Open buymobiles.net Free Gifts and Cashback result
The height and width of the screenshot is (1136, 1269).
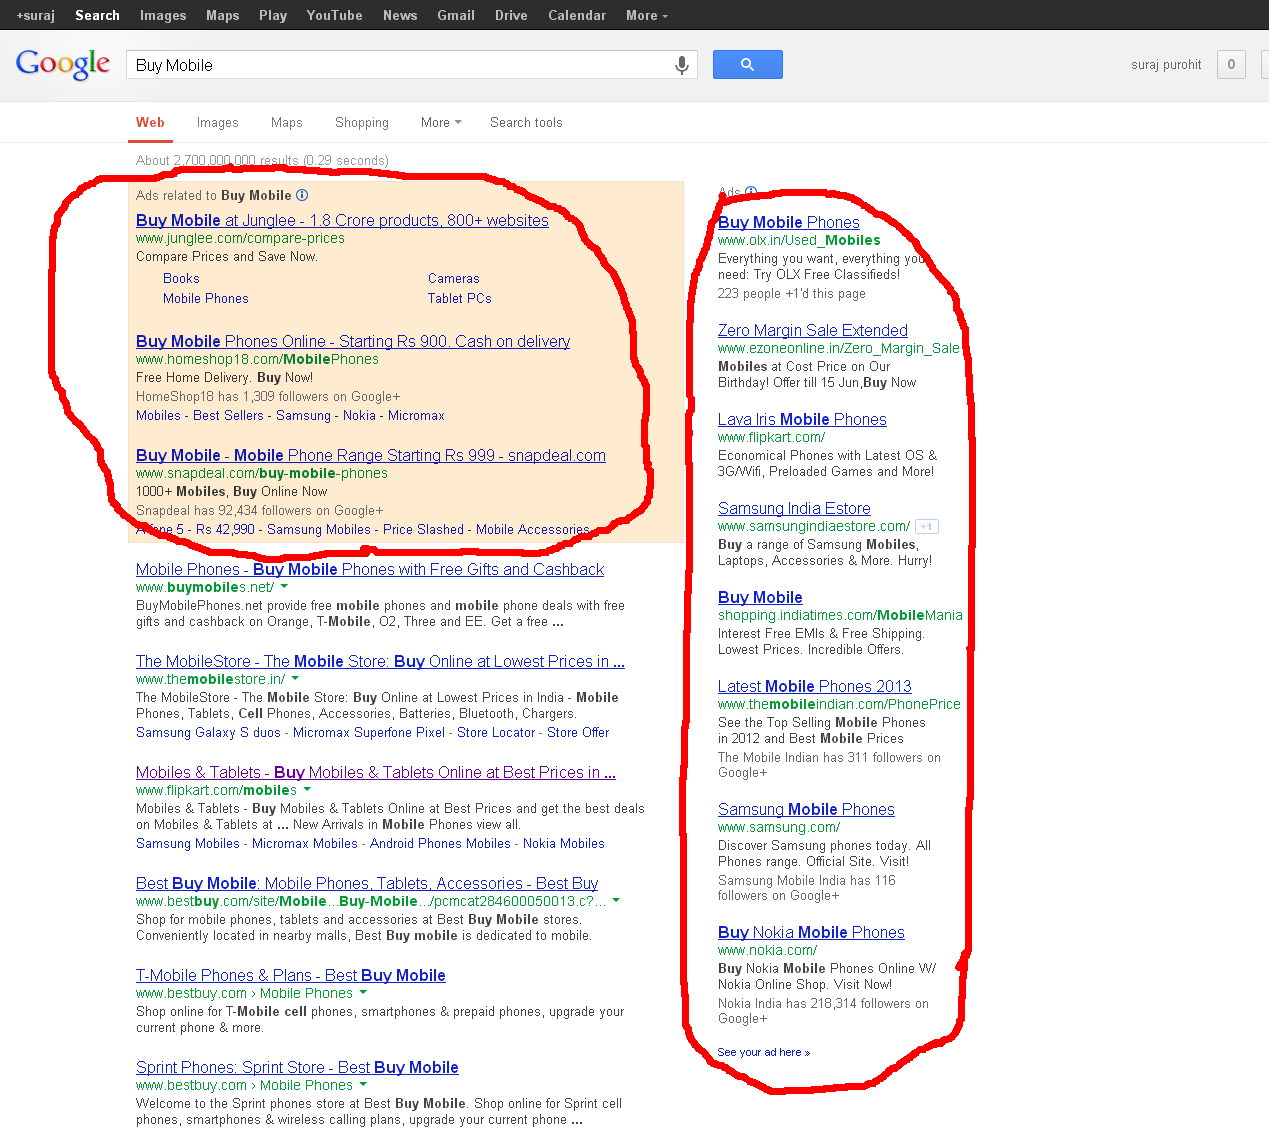click(370, 569)
